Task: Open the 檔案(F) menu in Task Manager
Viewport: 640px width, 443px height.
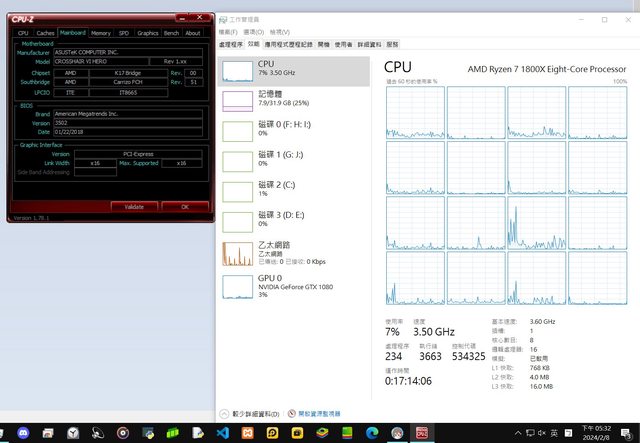Action: tap(228, 32)
